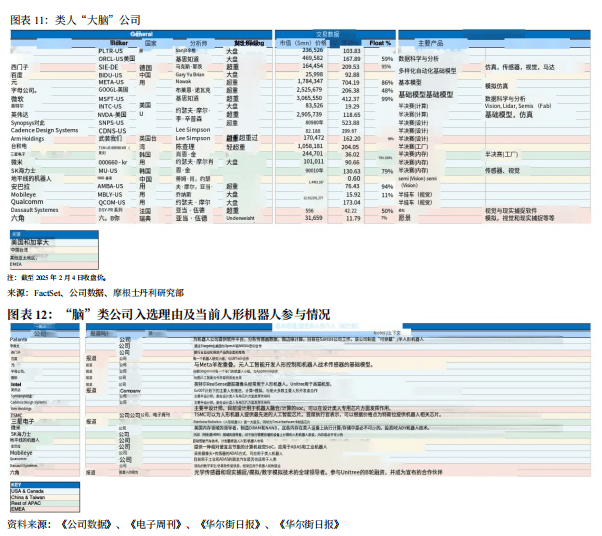Select the CDNS-US ticker cell
The height and width of the screenshot is (536, 602).
pyautogui.click(x=112, y=131)
